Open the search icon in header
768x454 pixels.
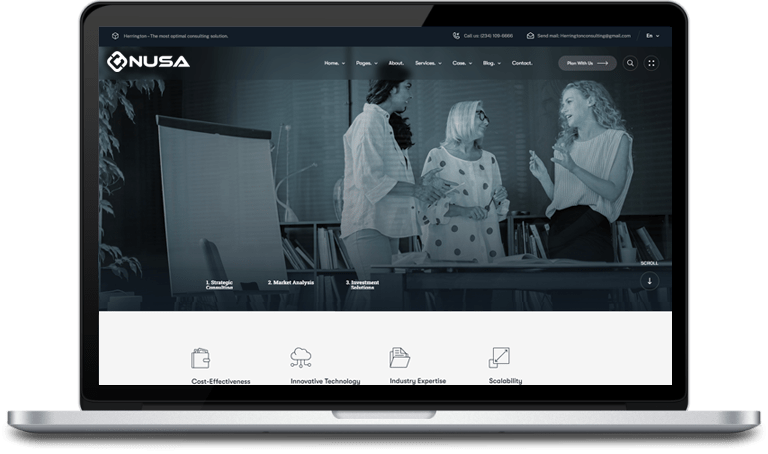(630, 63)
